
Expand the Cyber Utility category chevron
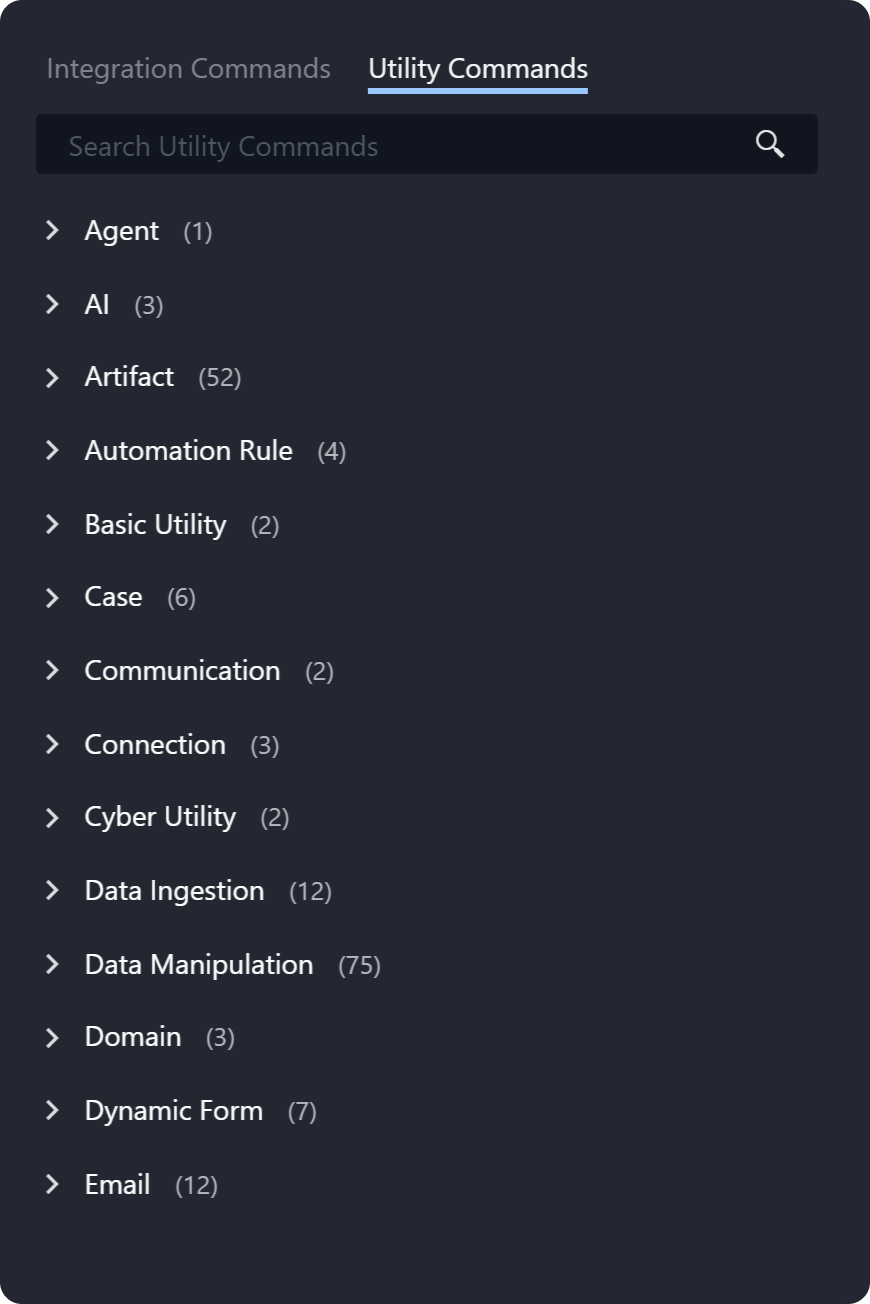coord(53,817)
